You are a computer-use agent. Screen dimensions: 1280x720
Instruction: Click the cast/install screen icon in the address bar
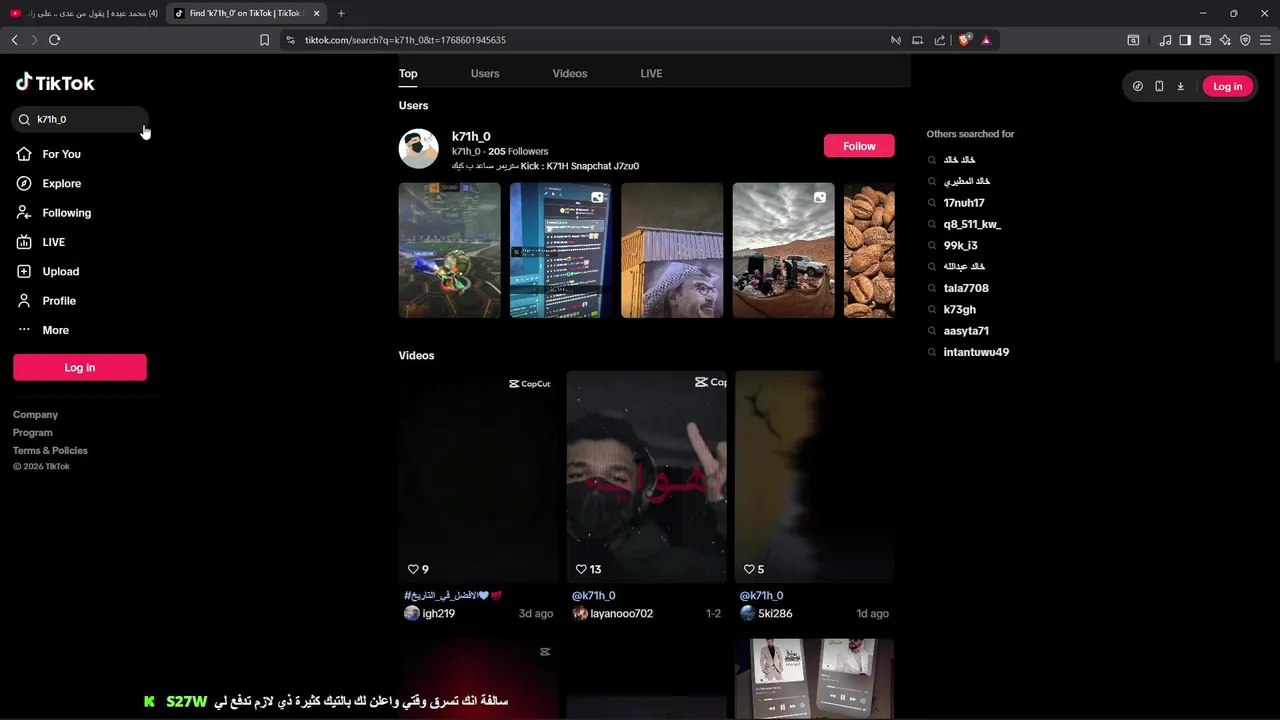click(x=917, y=40)
